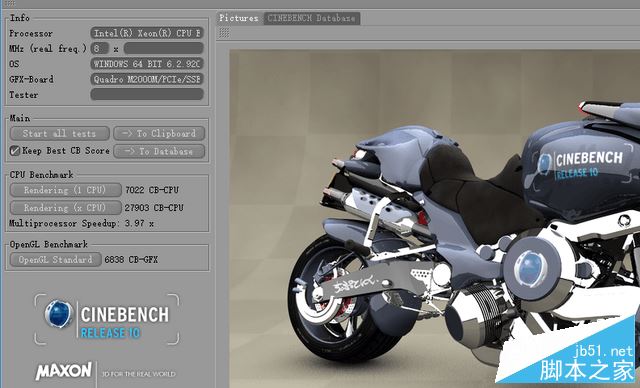640x388 pixels.
Task: Grab the dotted grip handle above Info panel
Action: [x=9, y=3]
